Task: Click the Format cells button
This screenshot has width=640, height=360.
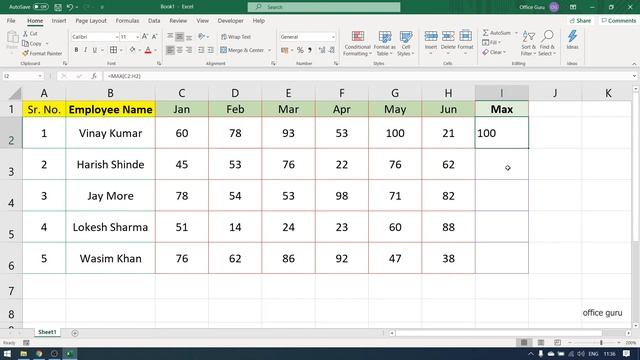Action: pos(465,43)
